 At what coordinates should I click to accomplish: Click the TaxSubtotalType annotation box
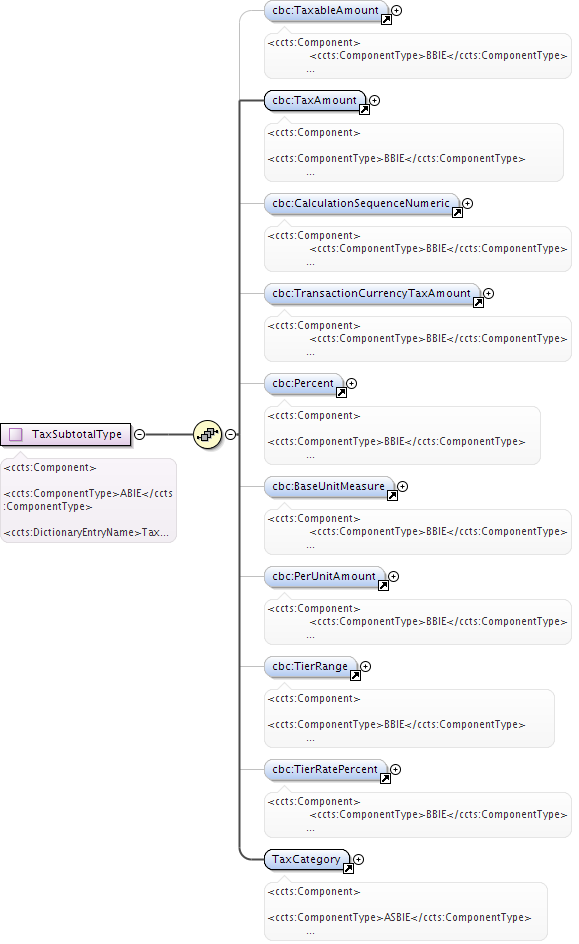click(88, 500)
